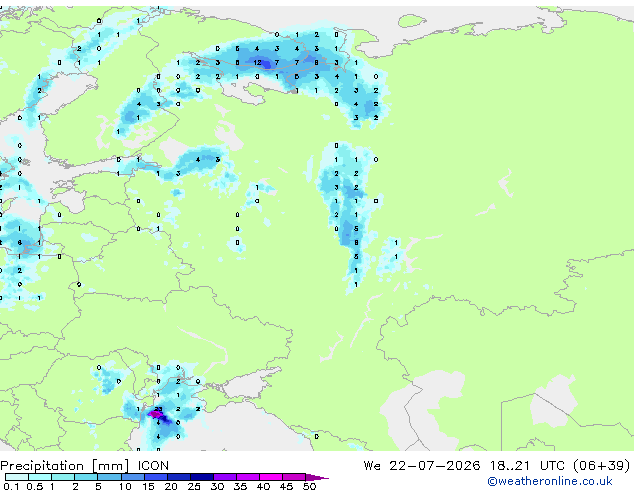The width and height of the screenshot is (634, 490).
Task: Pick the 10–15 mm legend color box
Action: click(x=132, y=477)
